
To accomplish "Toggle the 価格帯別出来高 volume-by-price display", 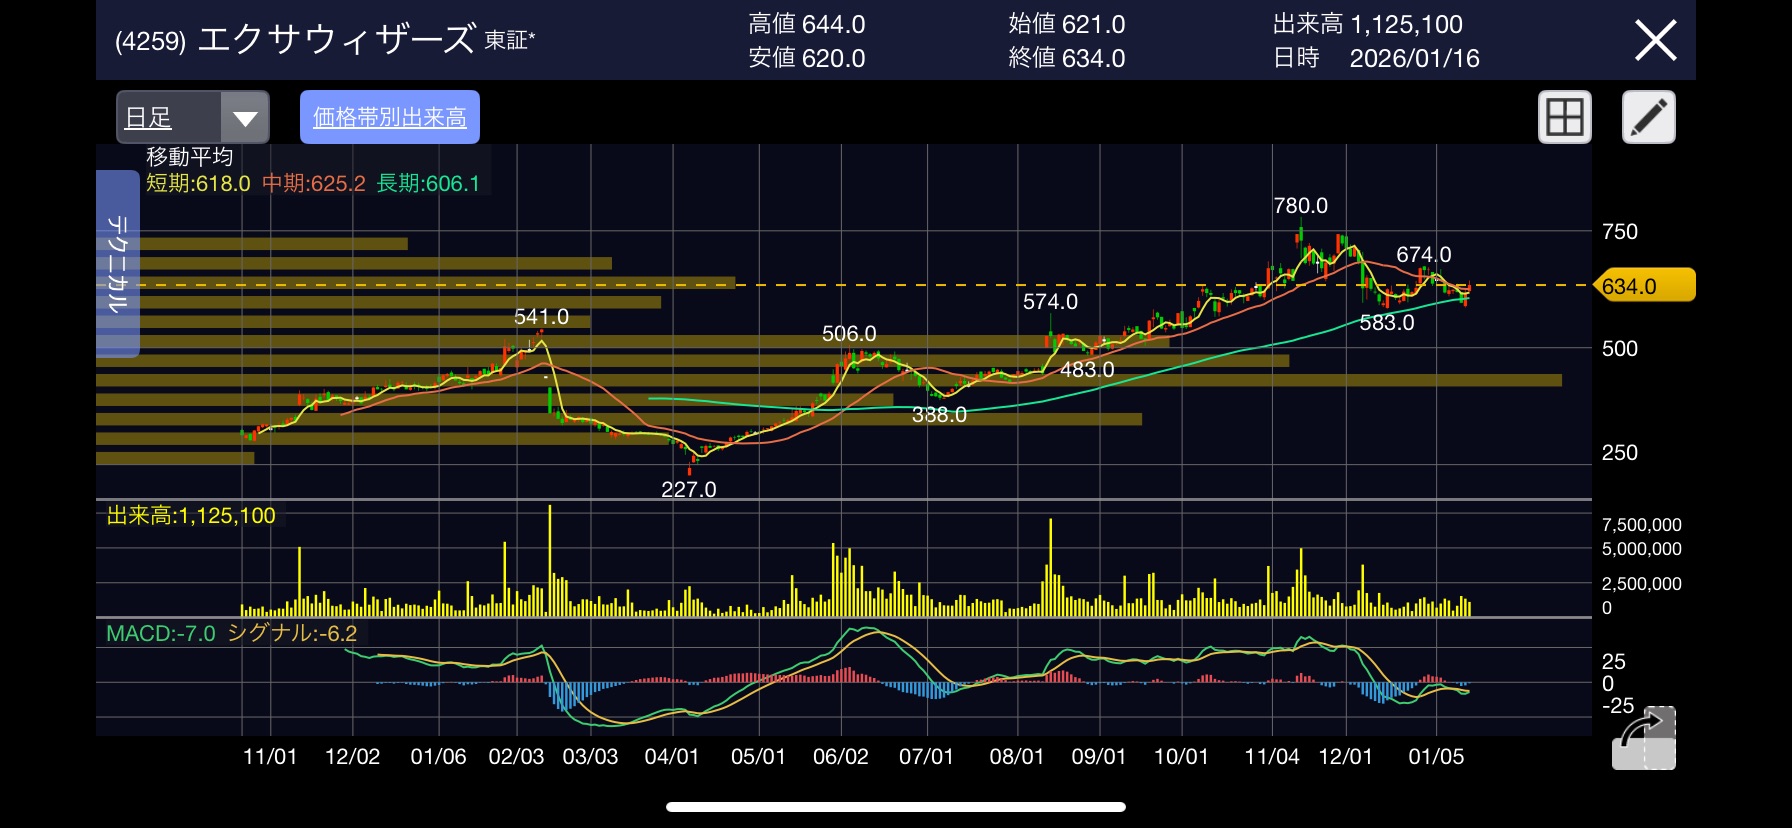I will tap(390, 118).
